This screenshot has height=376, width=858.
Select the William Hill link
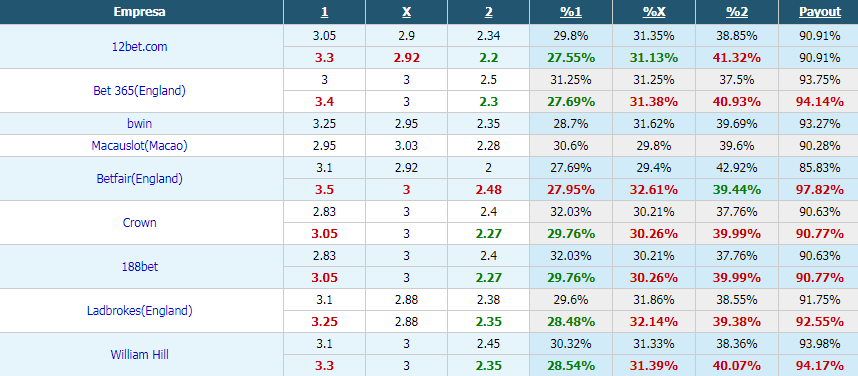coord(140,355)
